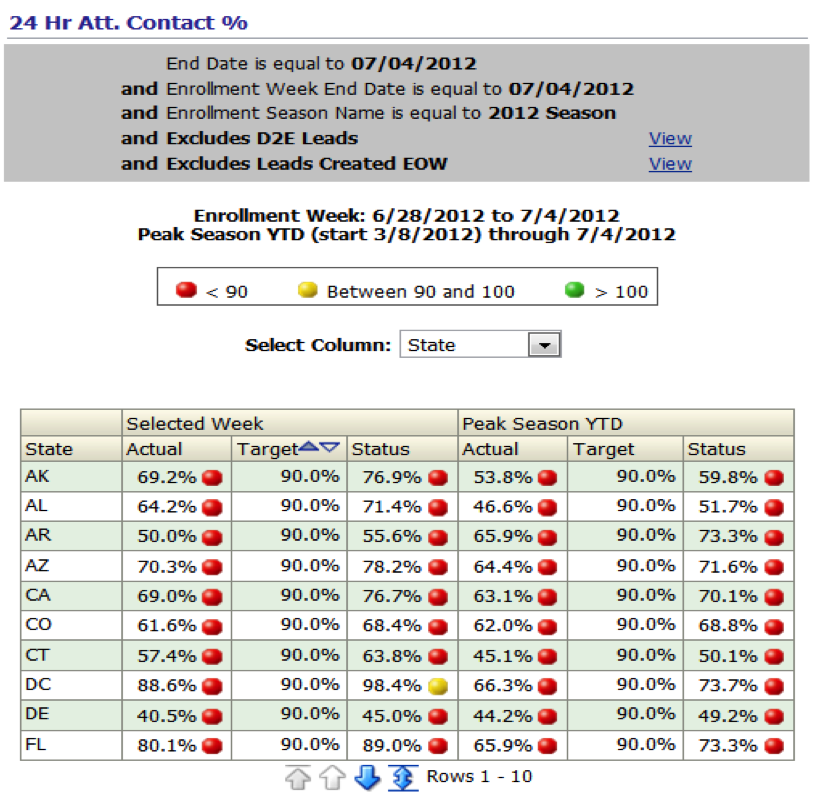Click View link for Excludes Leads Created EOW

669,164
